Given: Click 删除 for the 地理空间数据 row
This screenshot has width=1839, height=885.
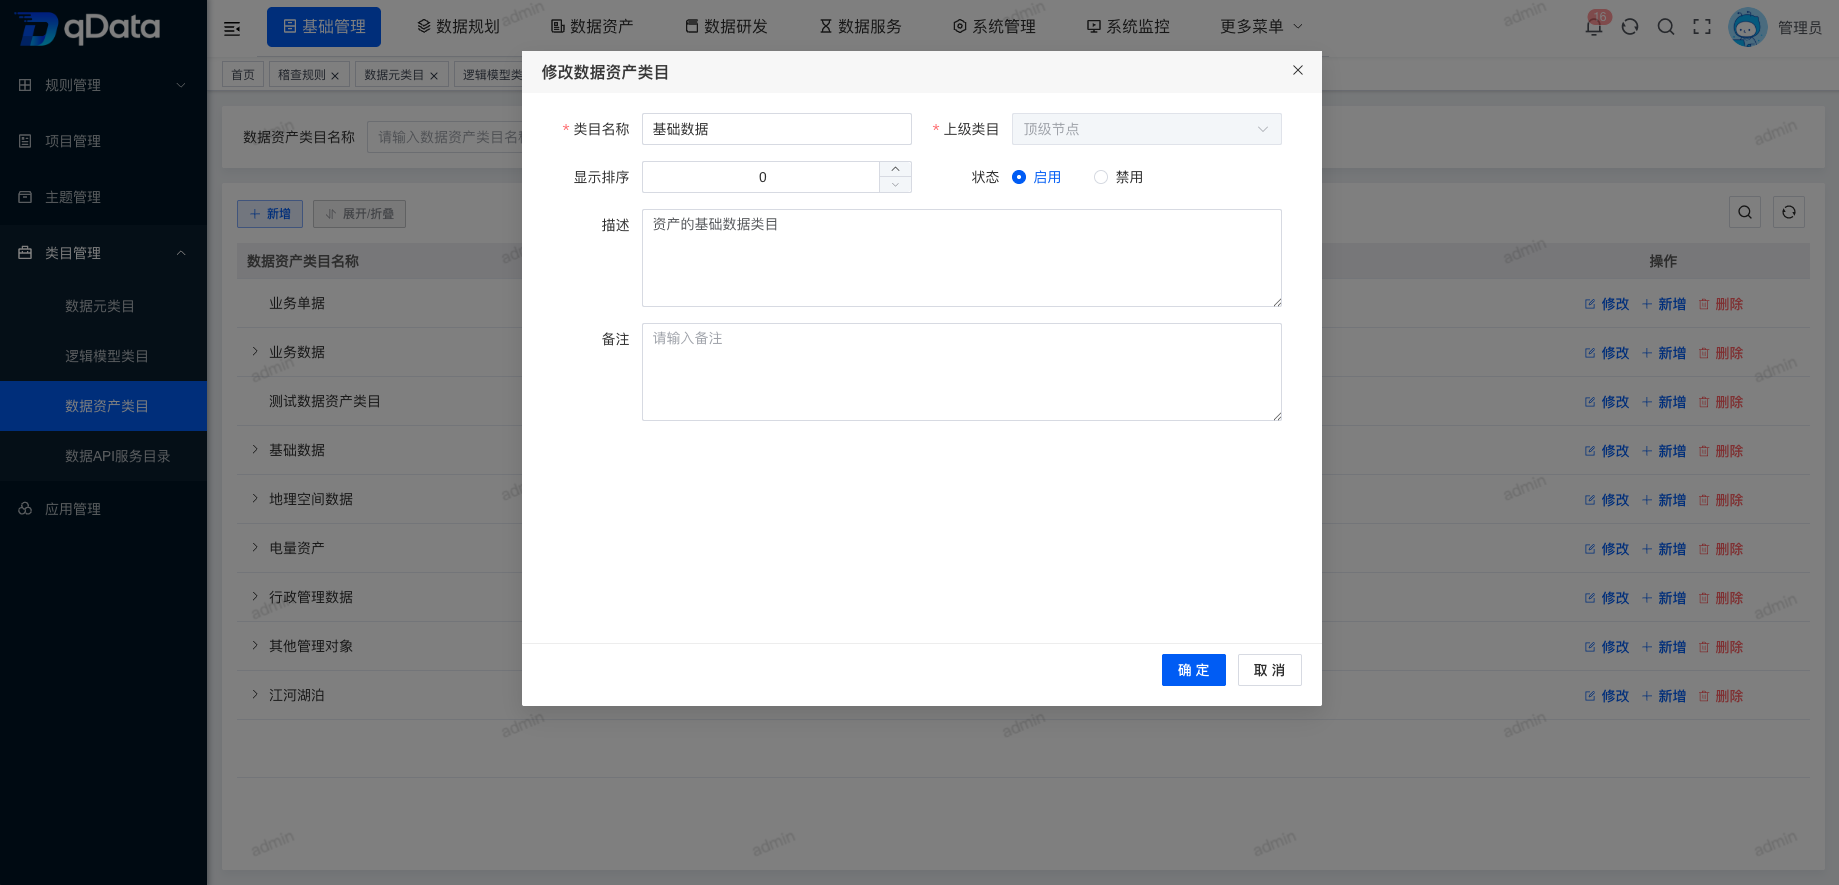Looking at the screenshot, I should tap(1721, 500).
